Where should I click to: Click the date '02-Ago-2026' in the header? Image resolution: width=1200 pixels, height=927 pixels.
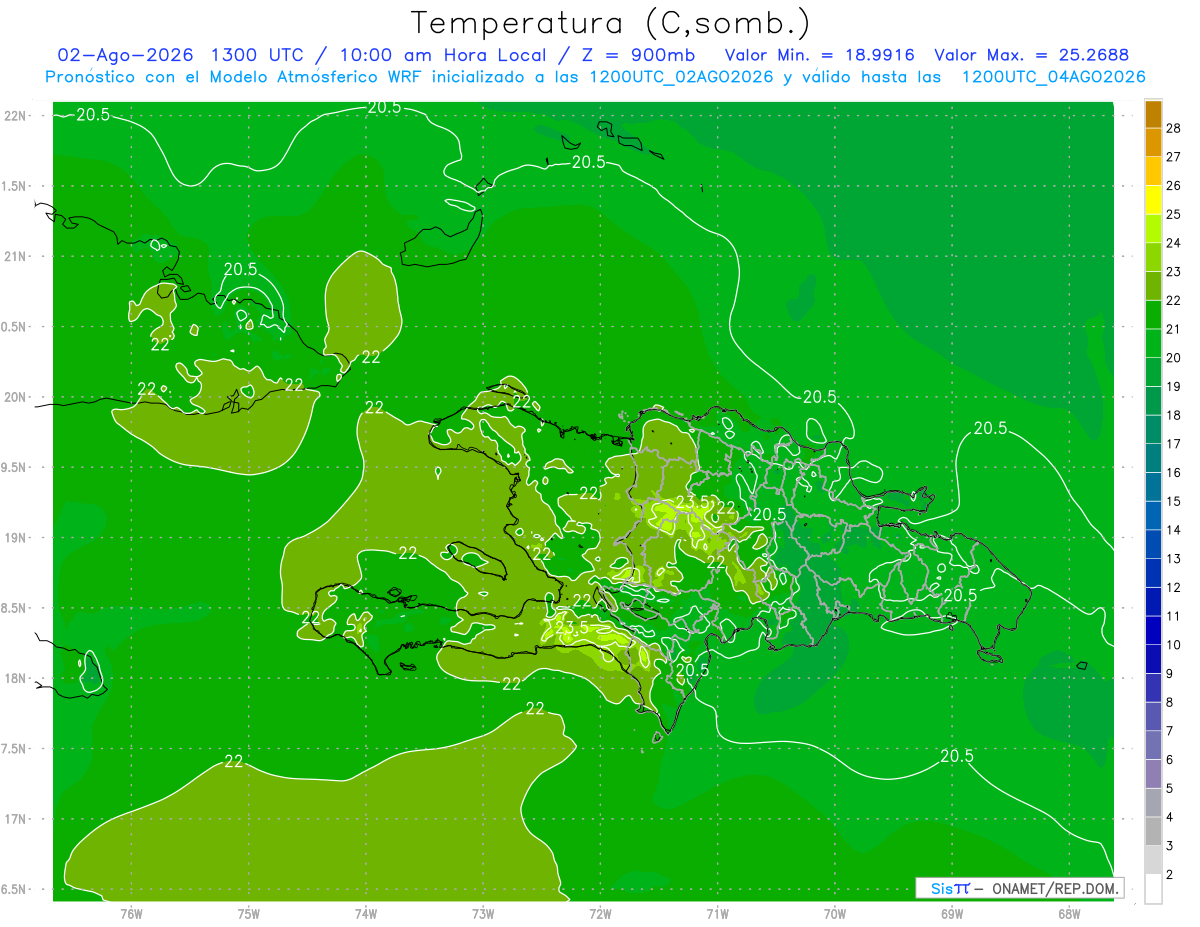click(126, 55)
